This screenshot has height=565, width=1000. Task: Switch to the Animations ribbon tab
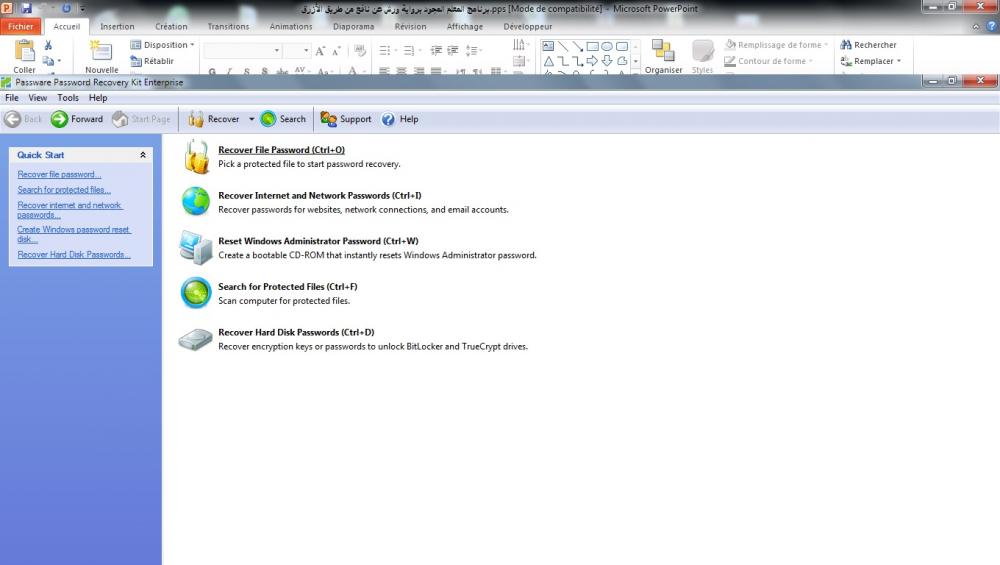pyautogui.click(x=291, y=27)
